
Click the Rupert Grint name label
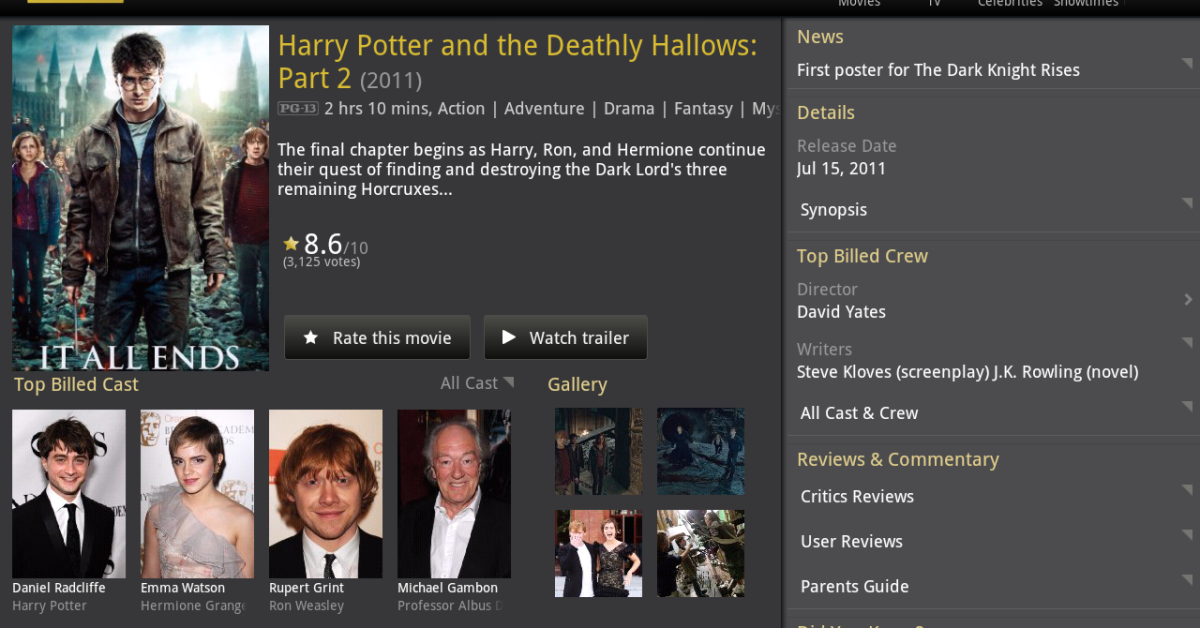click(306, 588)
